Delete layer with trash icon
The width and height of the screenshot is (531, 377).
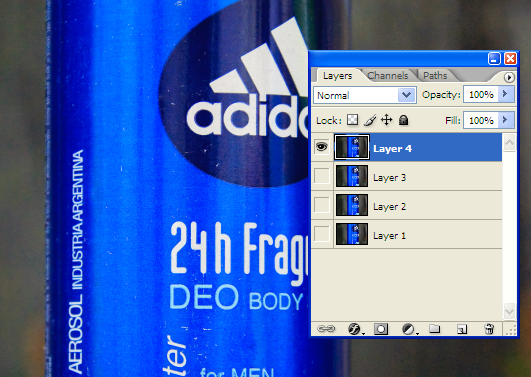click(x=489, y=329)
